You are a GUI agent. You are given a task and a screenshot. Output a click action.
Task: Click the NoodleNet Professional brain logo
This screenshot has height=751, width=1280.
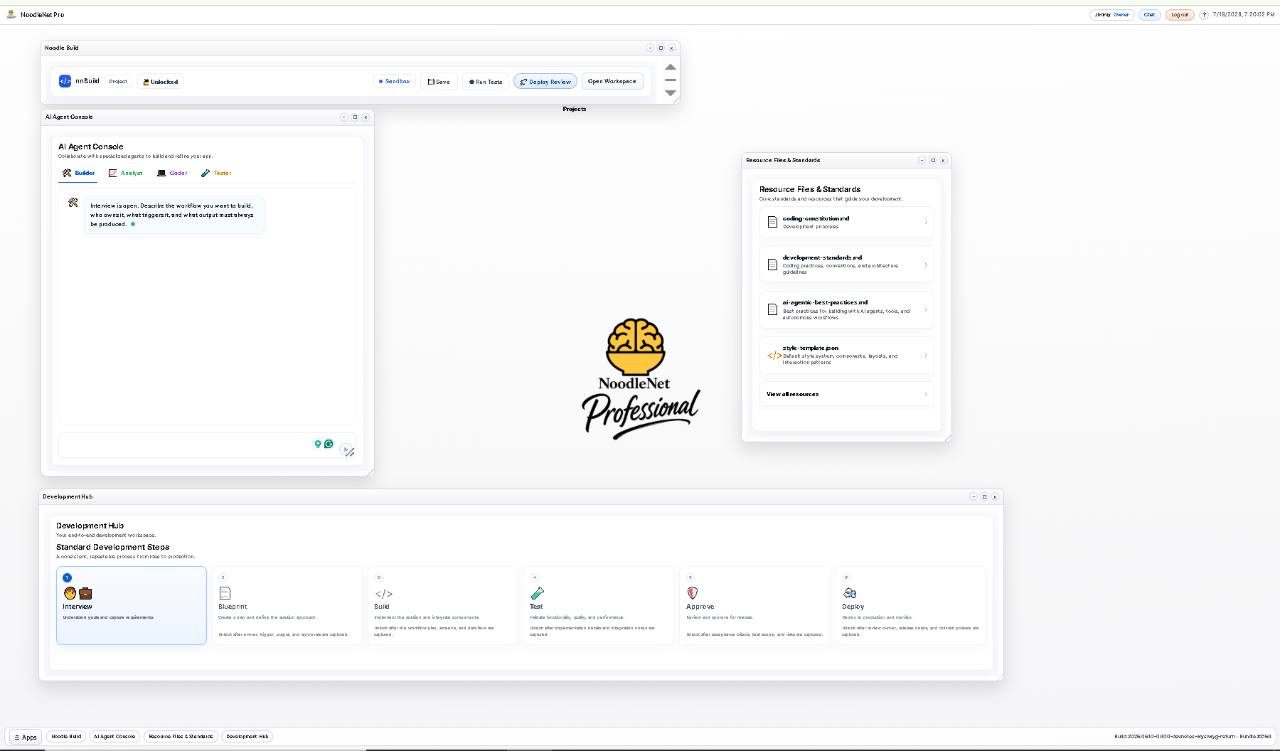(x=640, y=378)
